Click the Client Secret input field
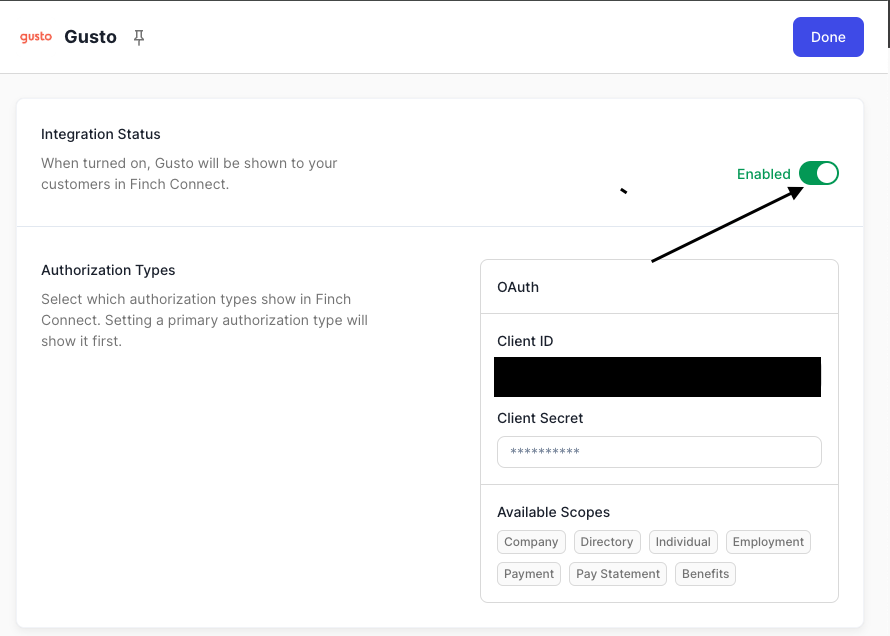Viewport: 890px width, 636px height. point(659,452)
